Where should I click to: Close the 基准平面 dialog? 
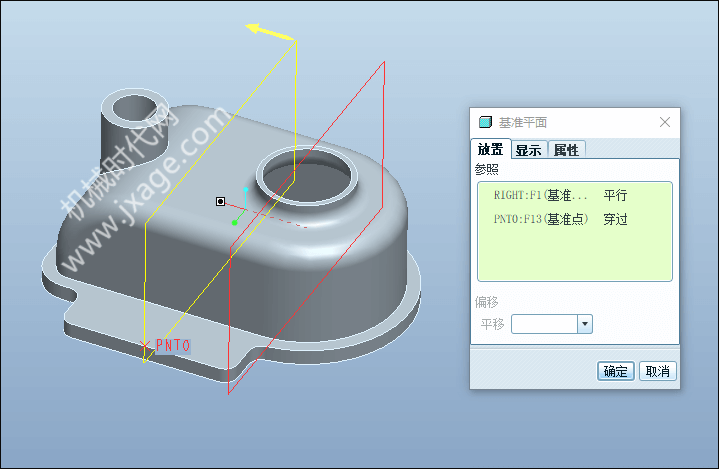click(x=665, y=122)
